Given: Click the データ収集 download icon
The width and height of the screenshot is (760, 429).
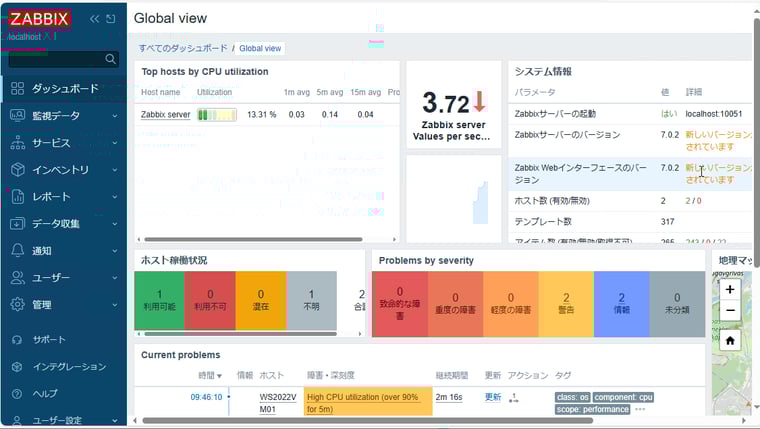Looking at the screenshot, I should click(17, 223).
